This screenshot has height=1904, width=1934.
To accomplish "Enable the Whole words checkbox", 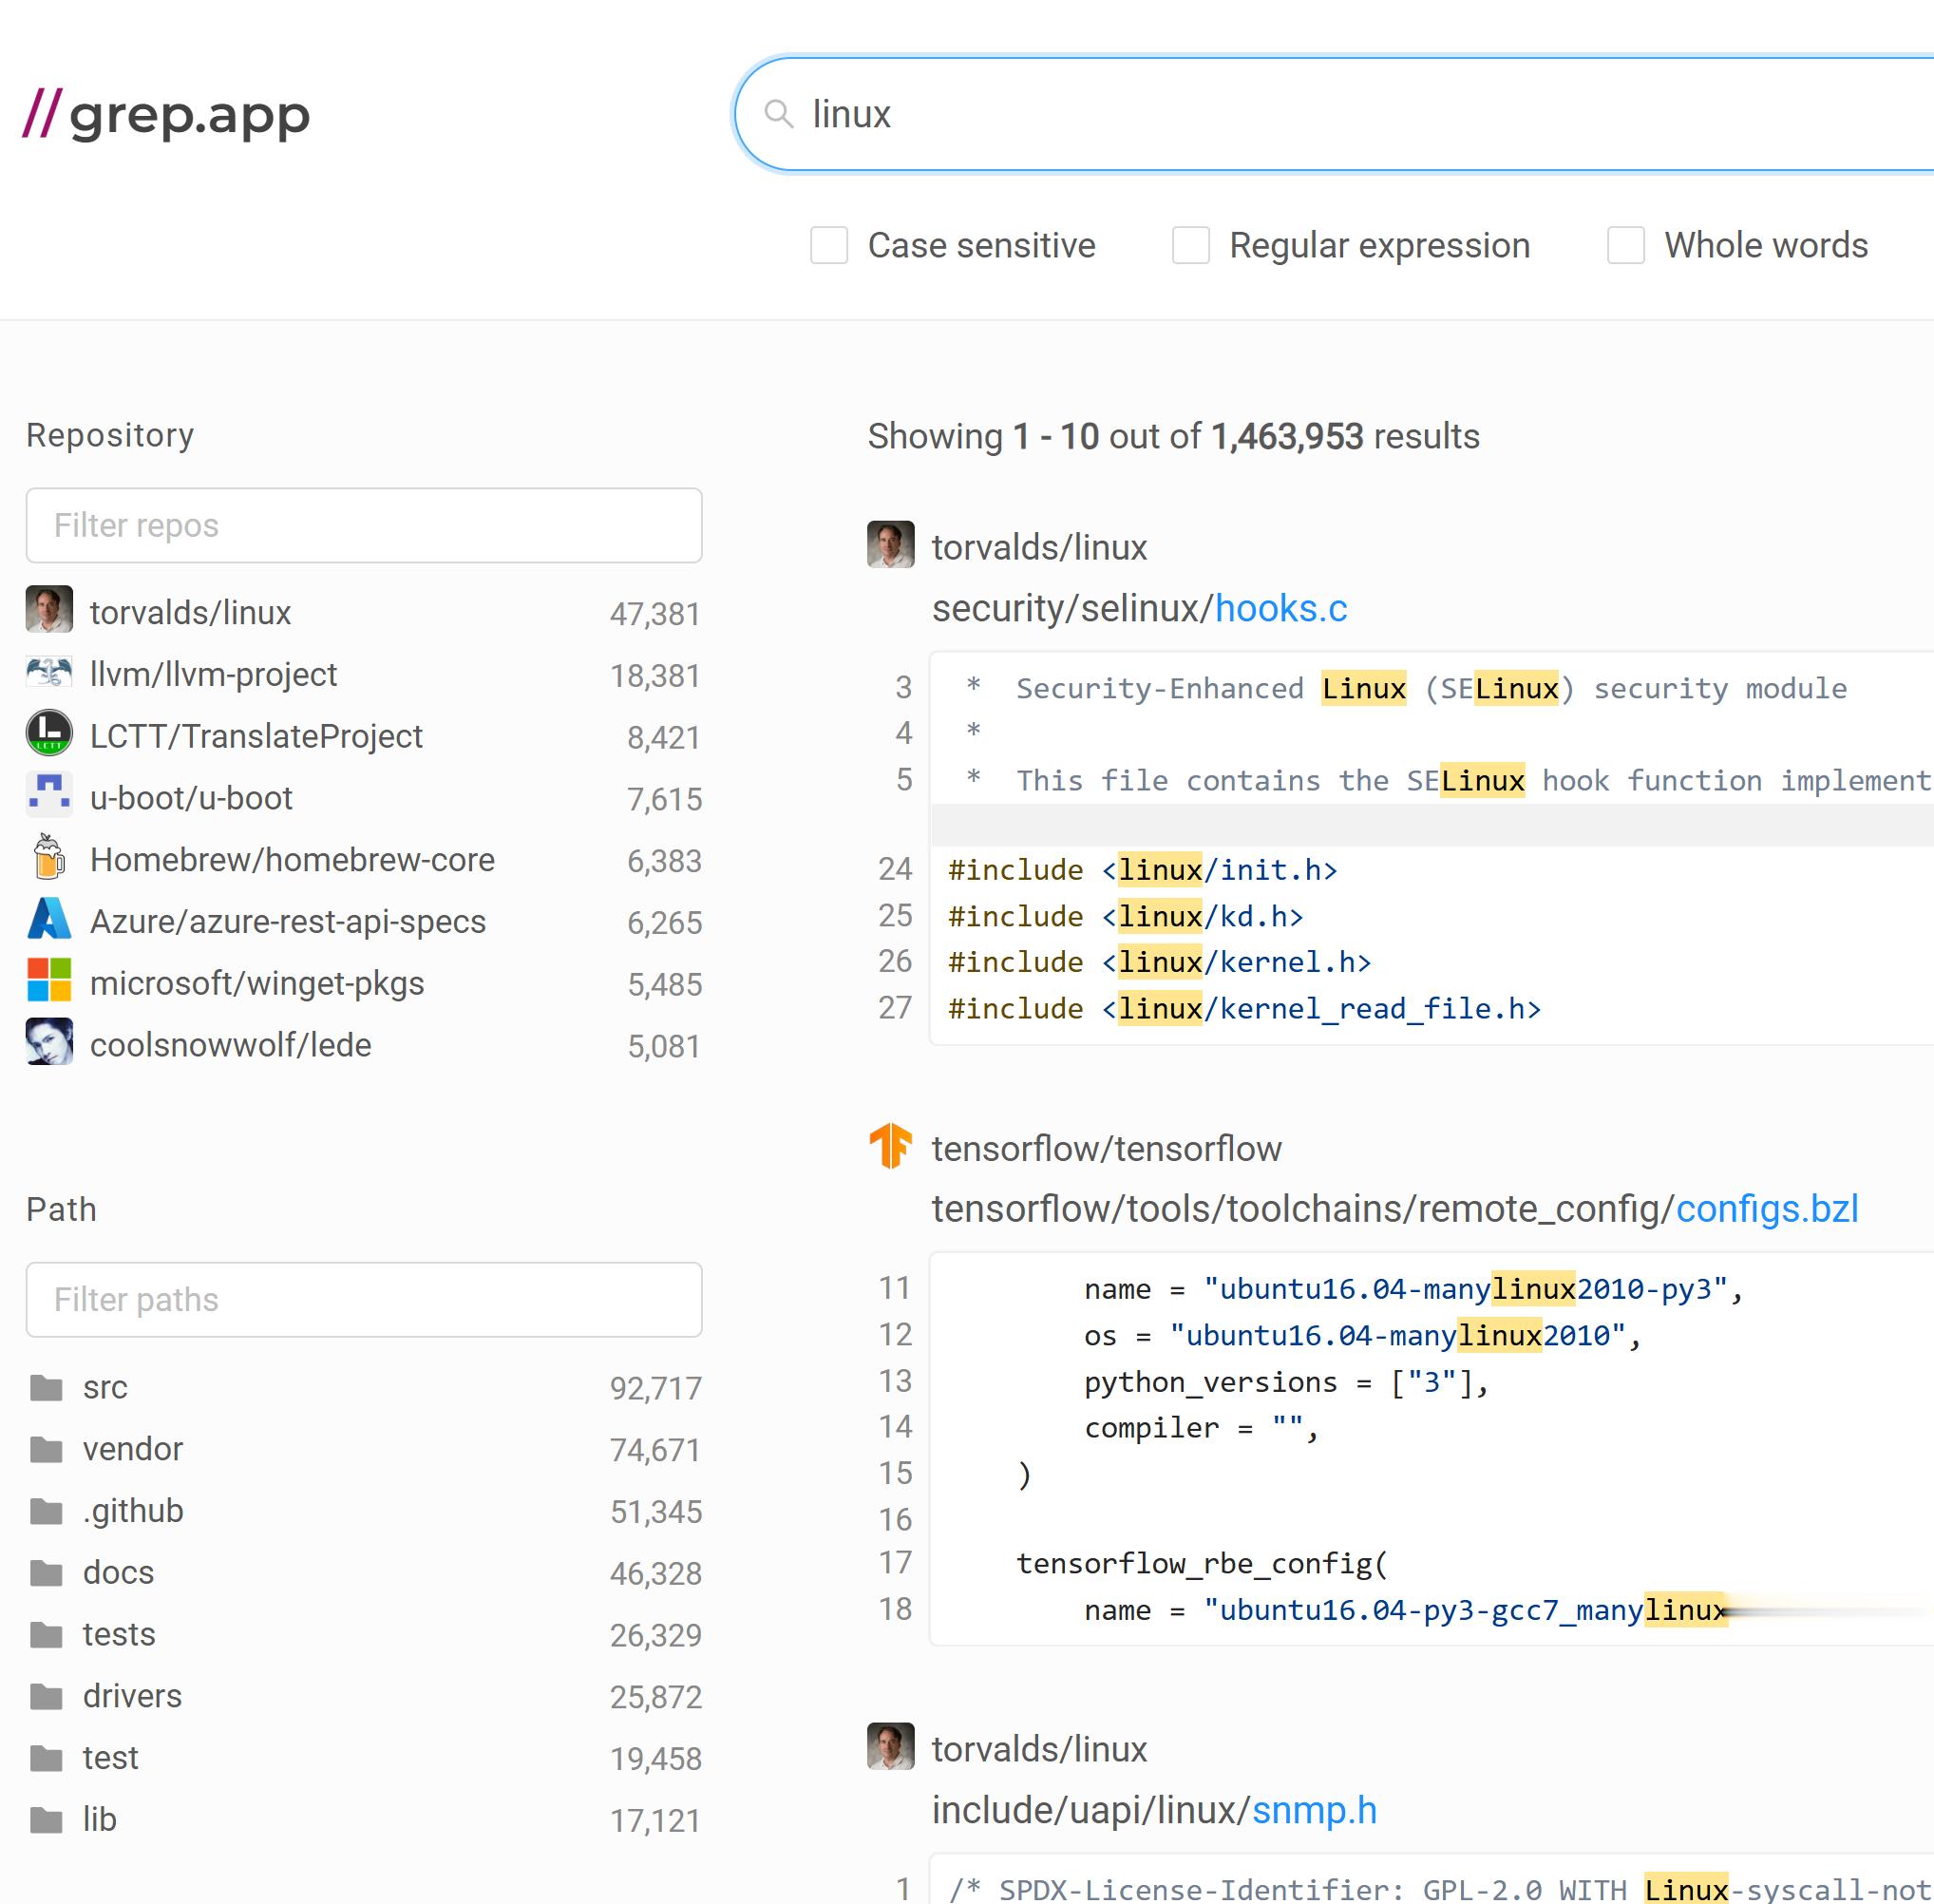I will [x=1625, y=245].
